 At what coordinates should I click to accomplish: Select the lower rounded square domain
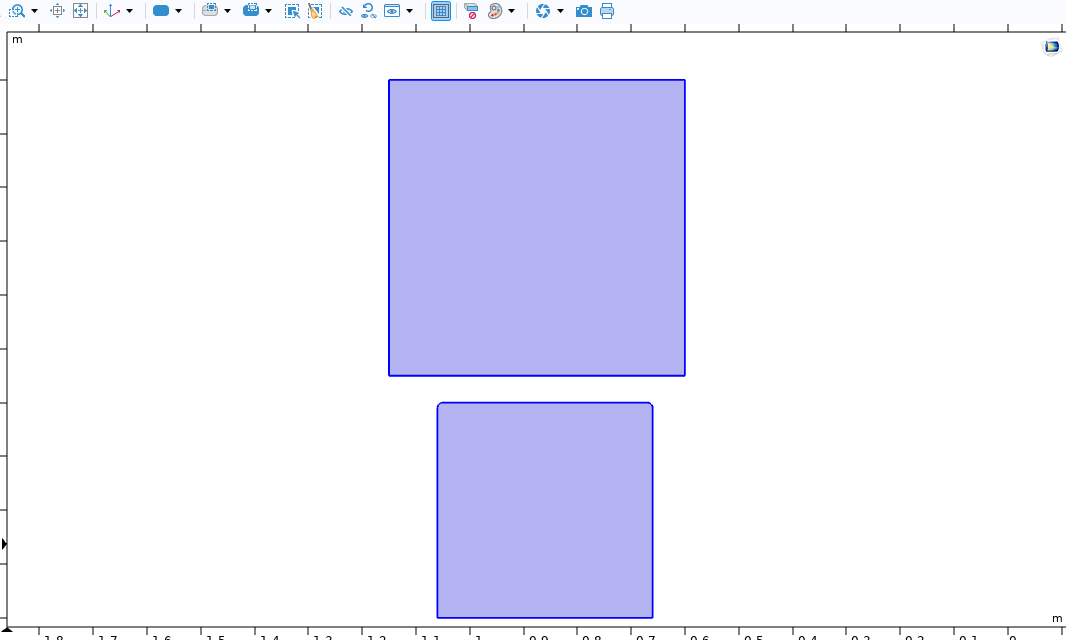tap(545, 510)
